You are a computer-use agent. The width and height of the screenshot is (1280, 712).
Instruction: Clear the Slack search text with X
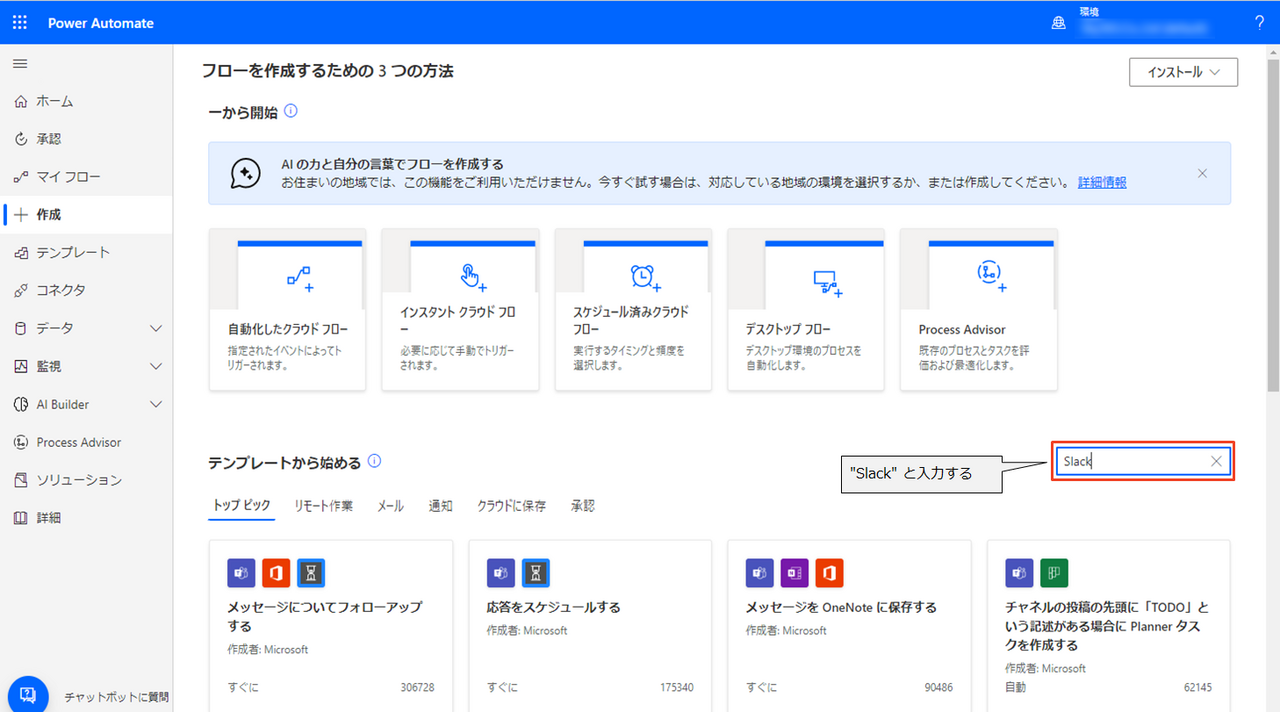tap(1216, 461)
